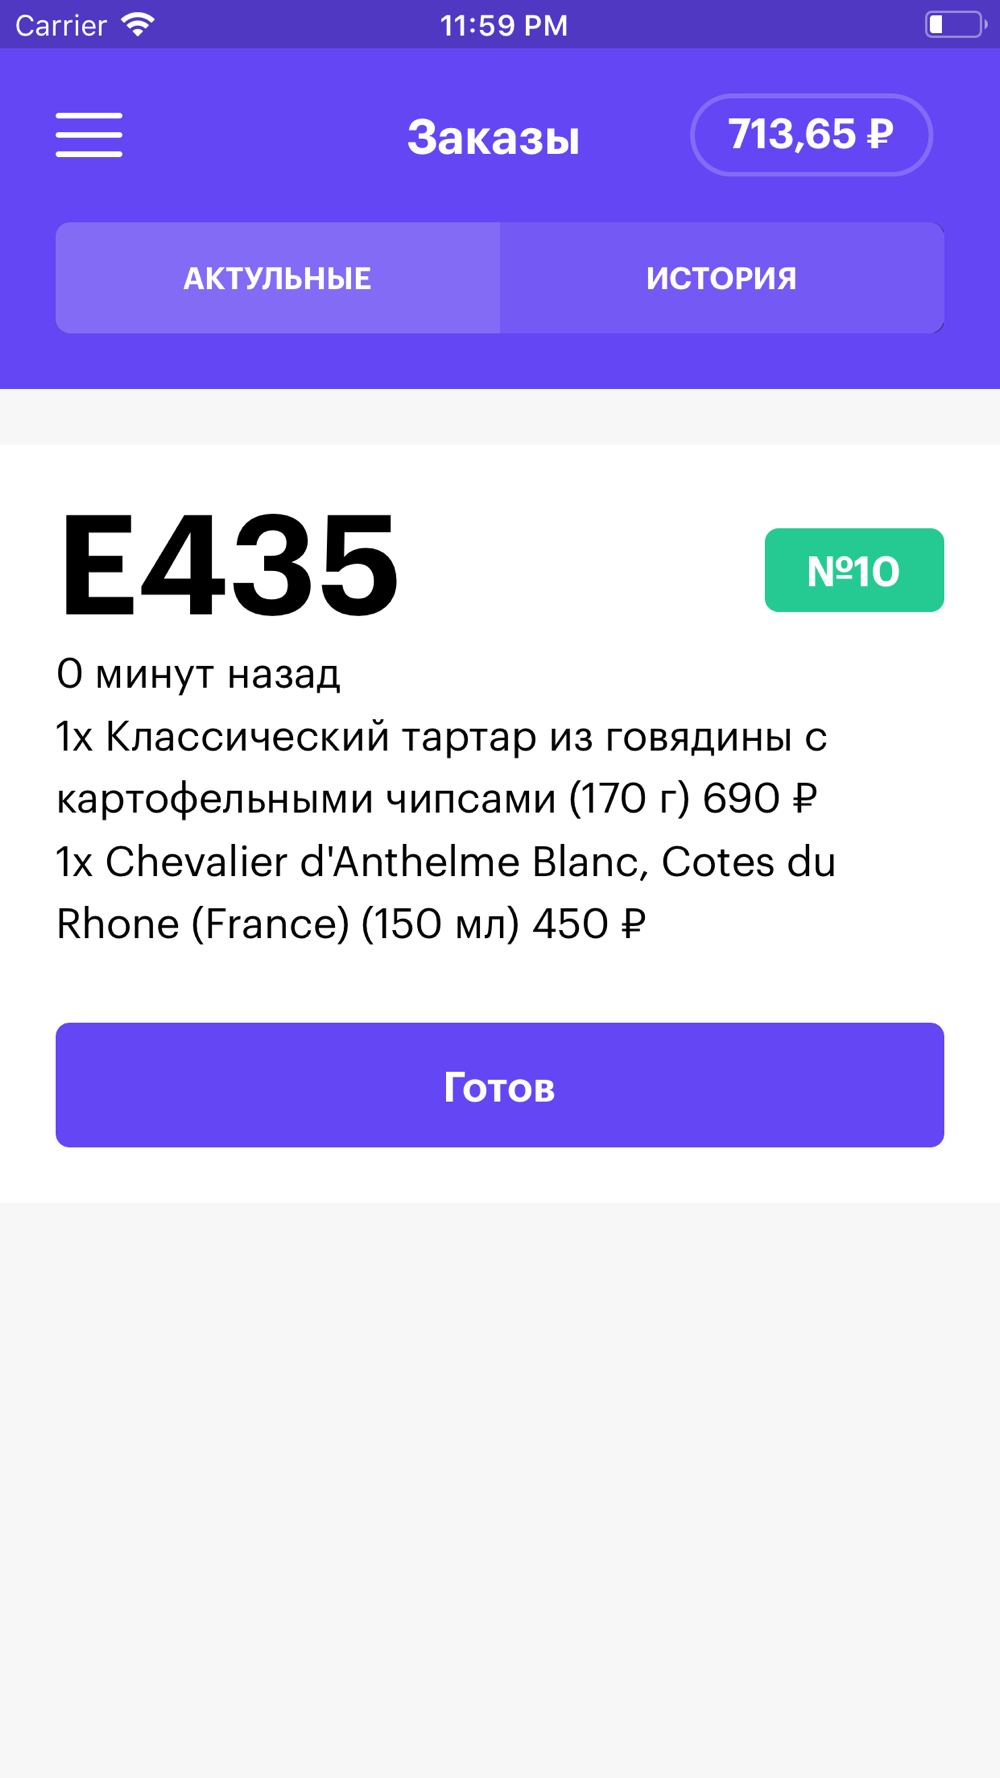Tap the 690 ₽ price

(760, 799)
